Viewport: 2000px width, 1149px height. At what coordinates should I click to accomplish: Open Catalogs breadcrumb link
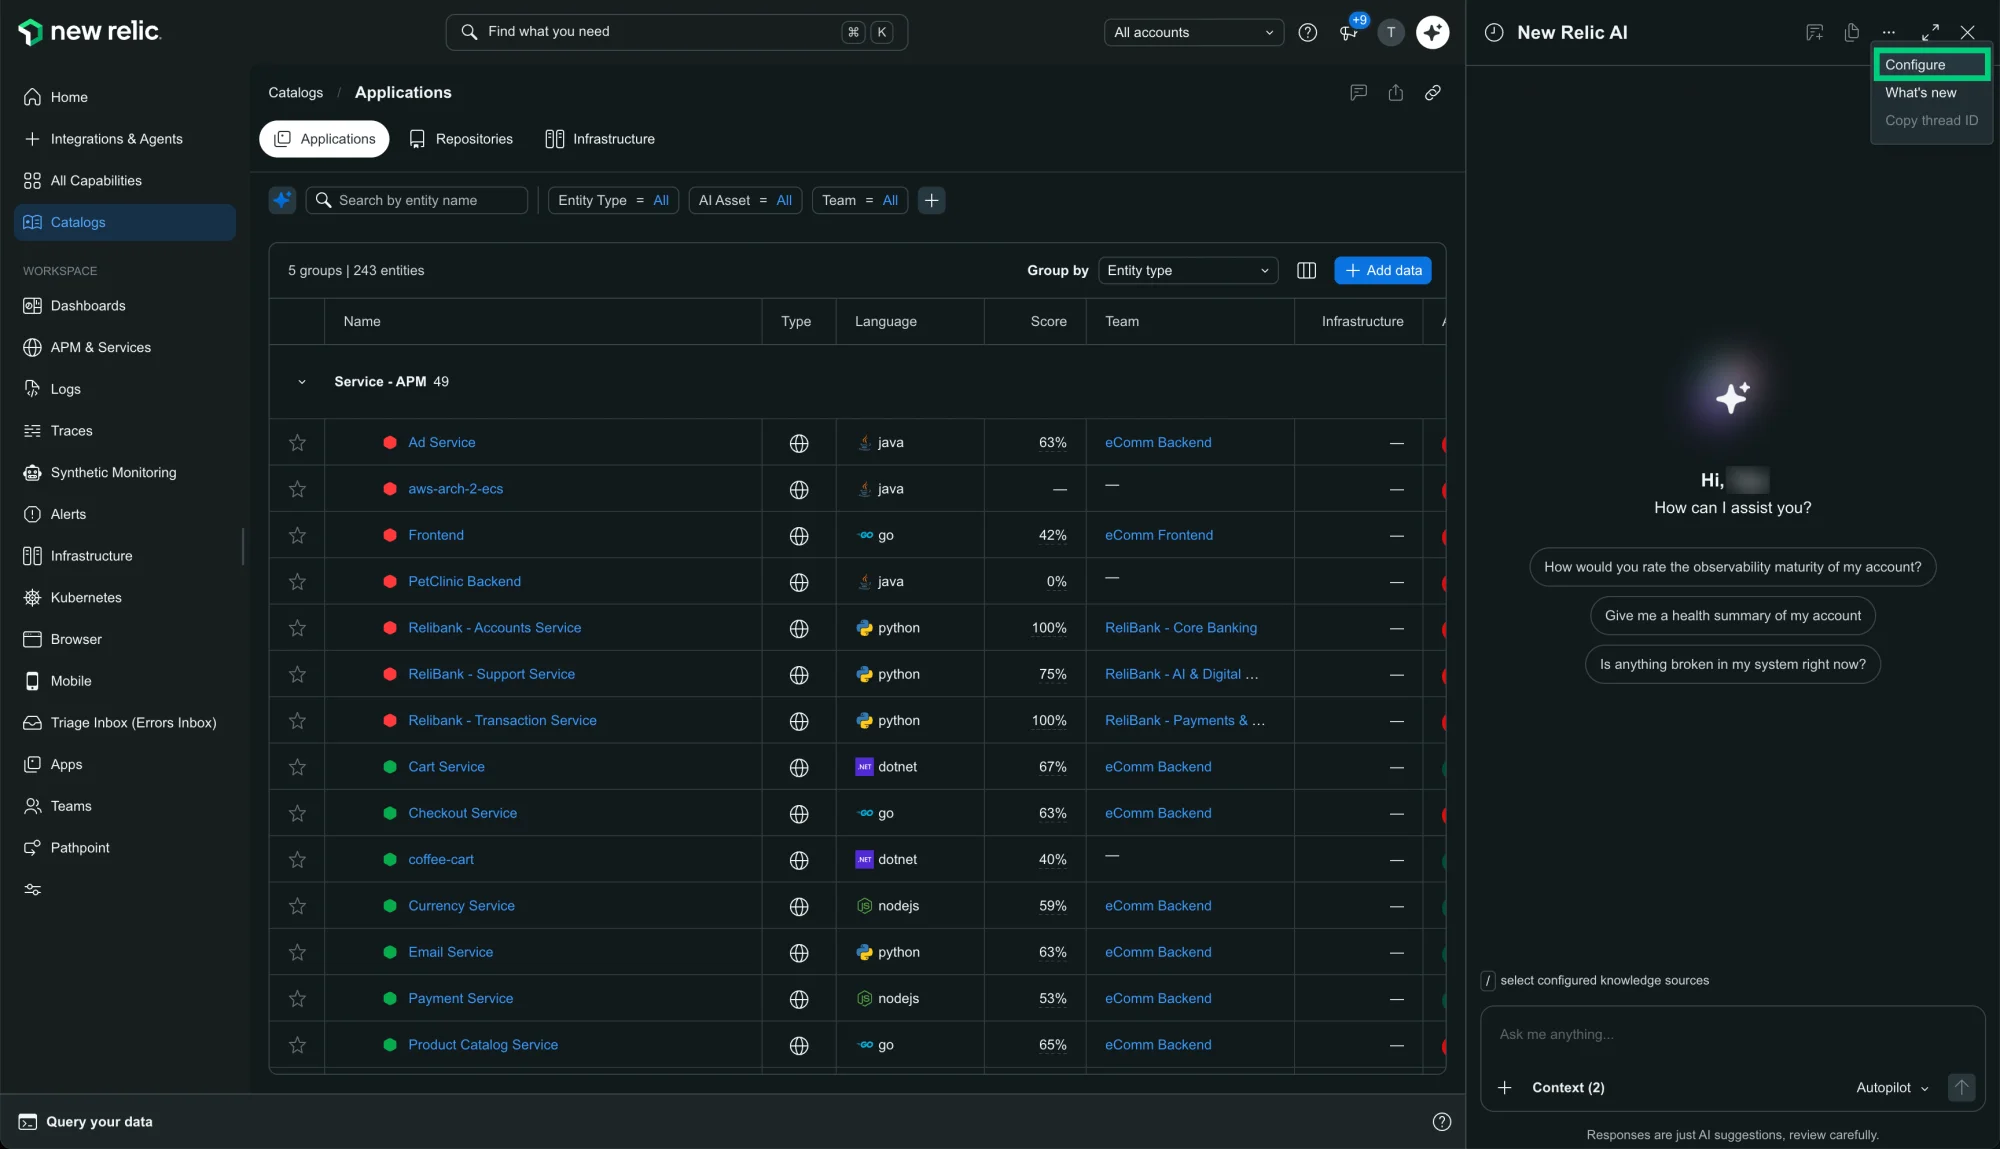[x=295, y=92]
